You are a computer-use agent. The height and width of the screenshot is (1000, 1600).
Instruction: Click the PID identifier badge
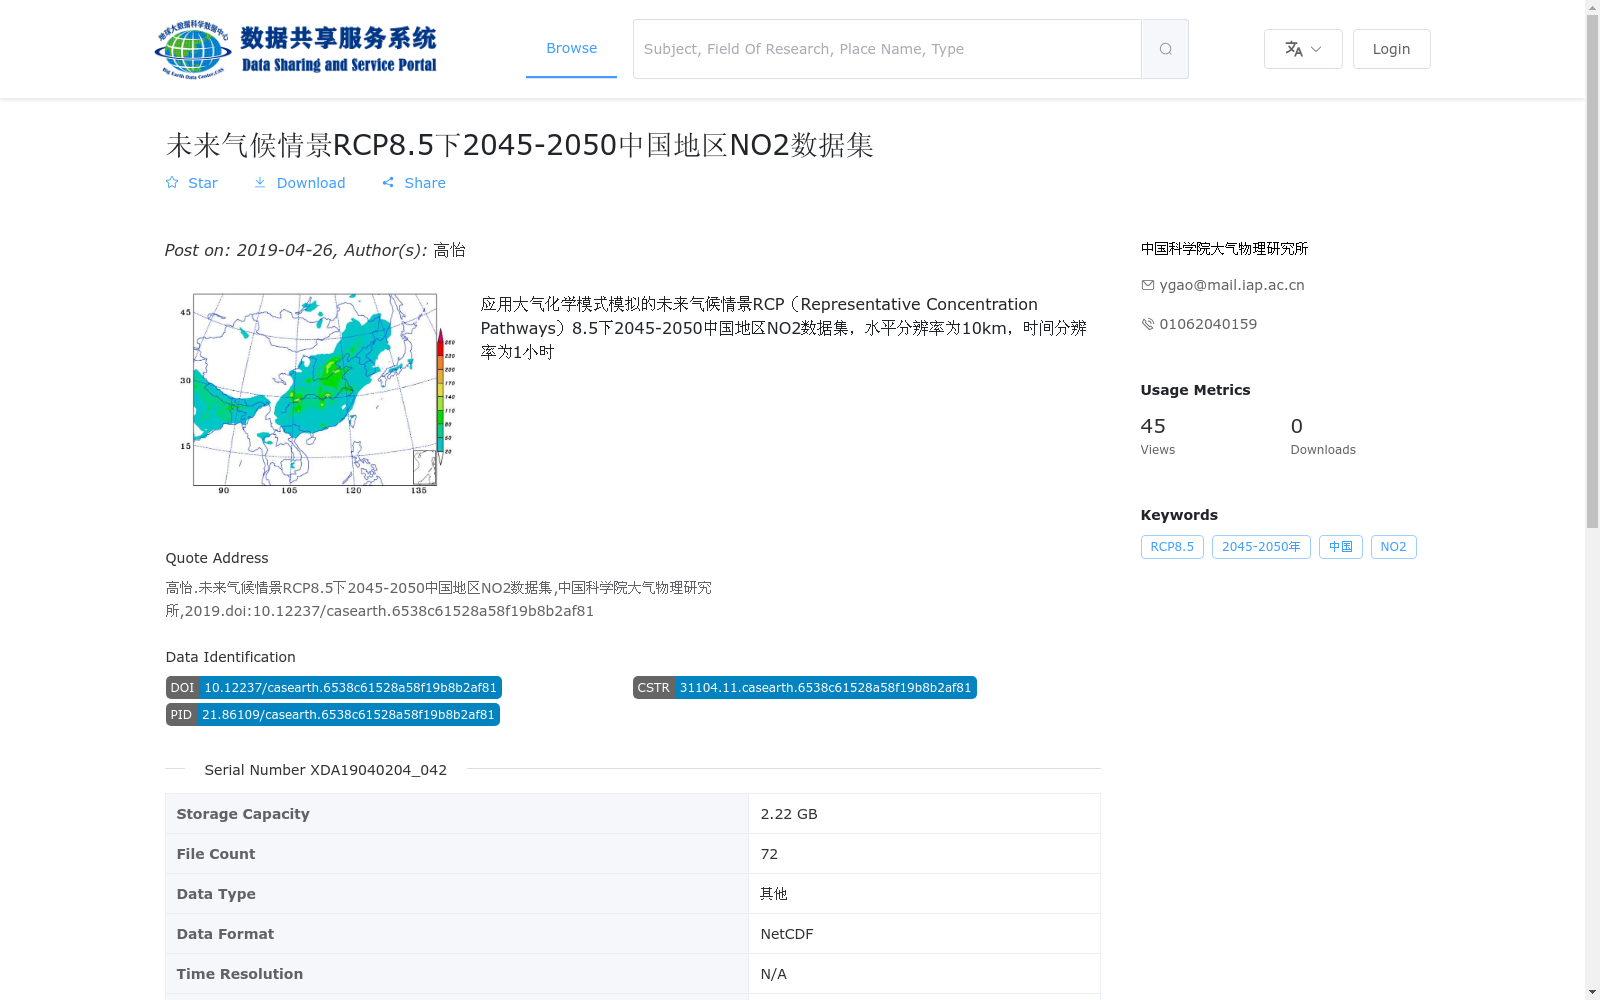pyautogui.click(x=333, y=715)
